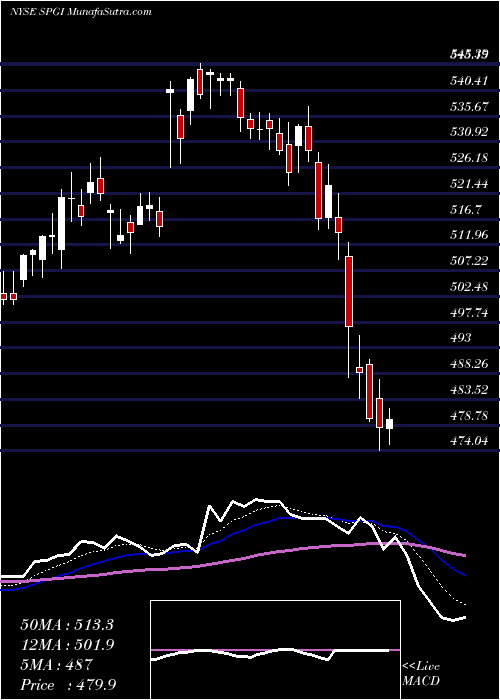Select the 535.67 price axis label

(468, 107)
